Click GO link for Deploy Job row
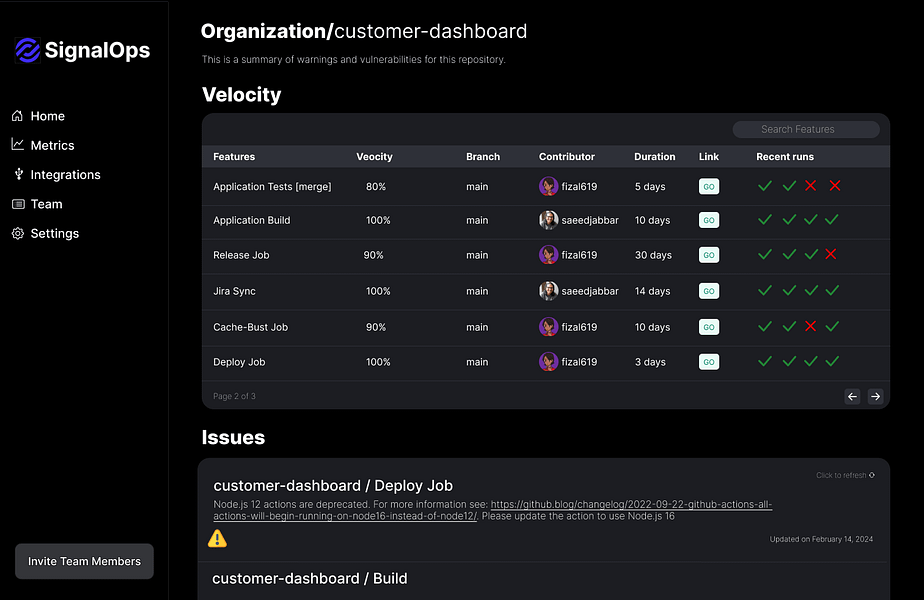The image size is (924, 600). [708, 362]
